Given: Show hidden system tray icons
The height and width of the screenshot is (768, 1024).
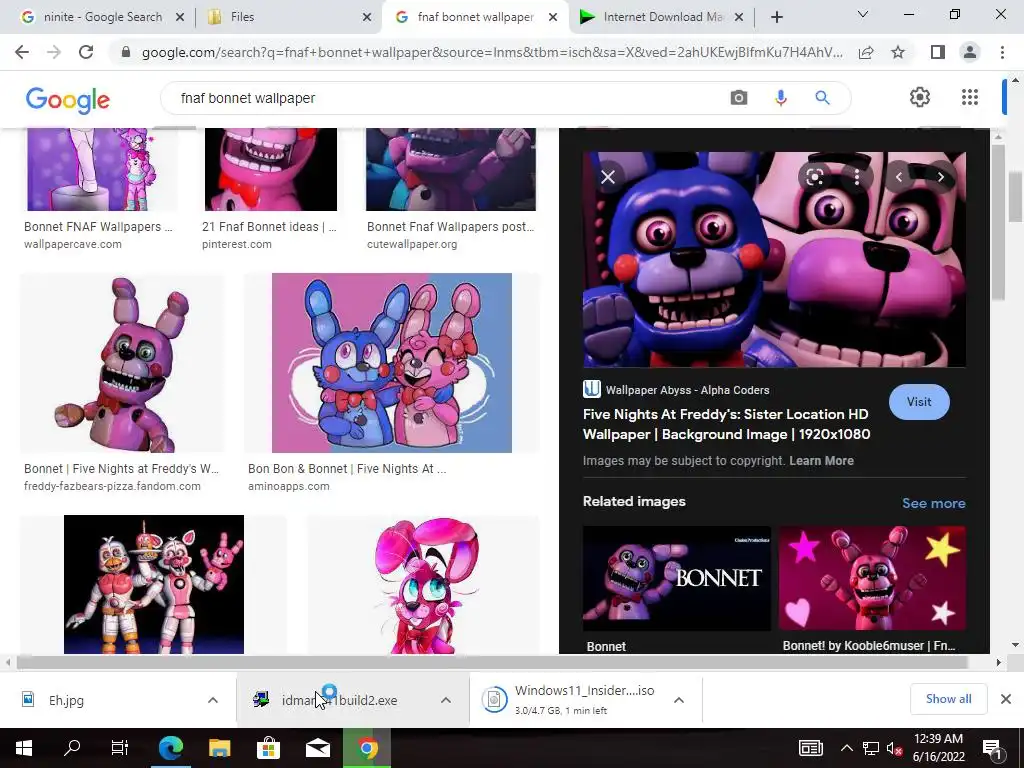Looking at the screenshot, I should [846, 748].
